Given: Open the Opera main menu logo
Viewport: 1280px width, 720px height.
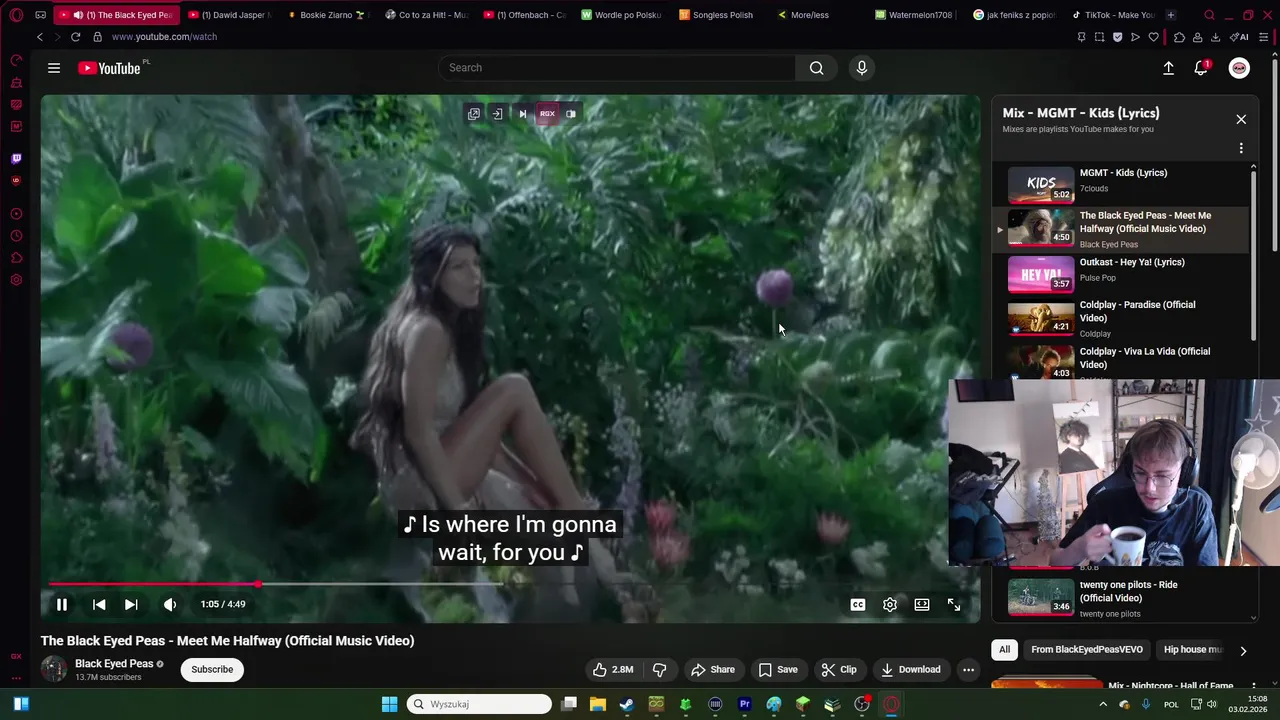Looking at the screenshot, I should pos(16,15).
